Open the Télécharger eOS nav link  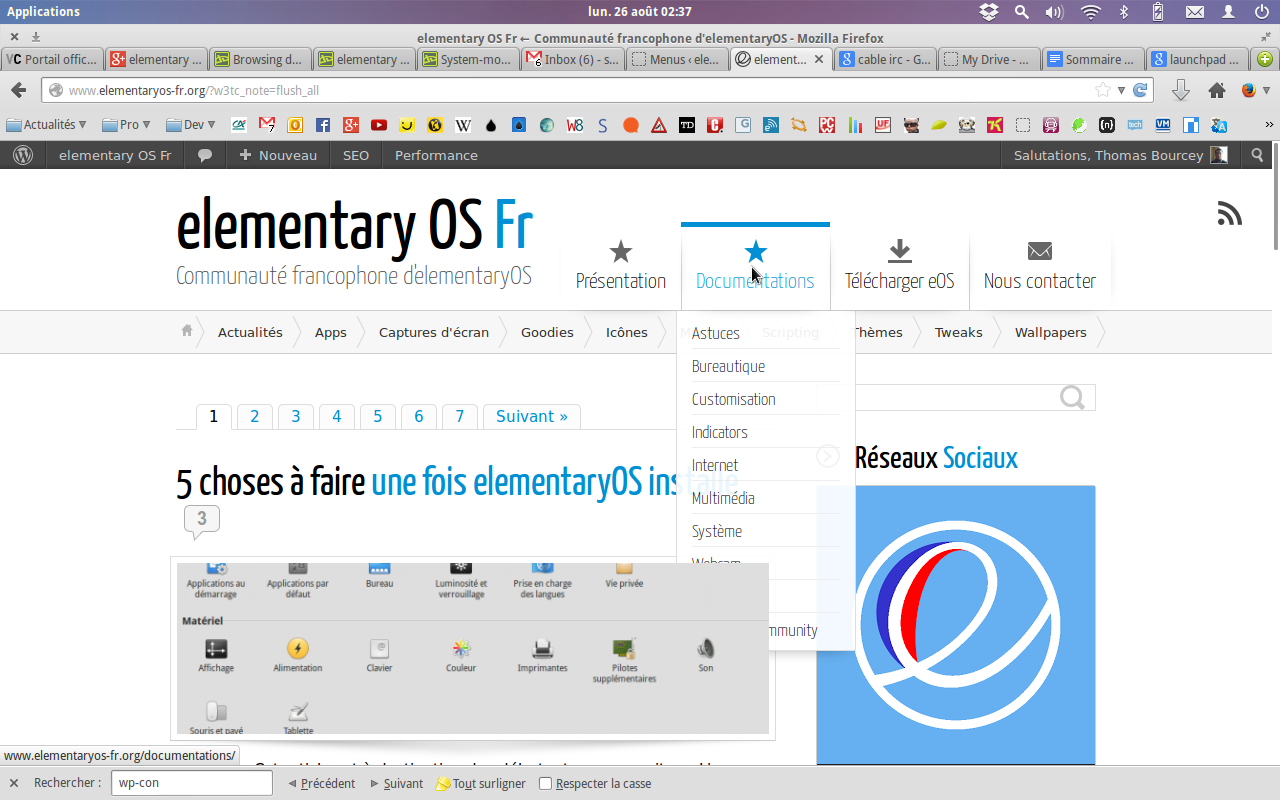tap(899, 265)
